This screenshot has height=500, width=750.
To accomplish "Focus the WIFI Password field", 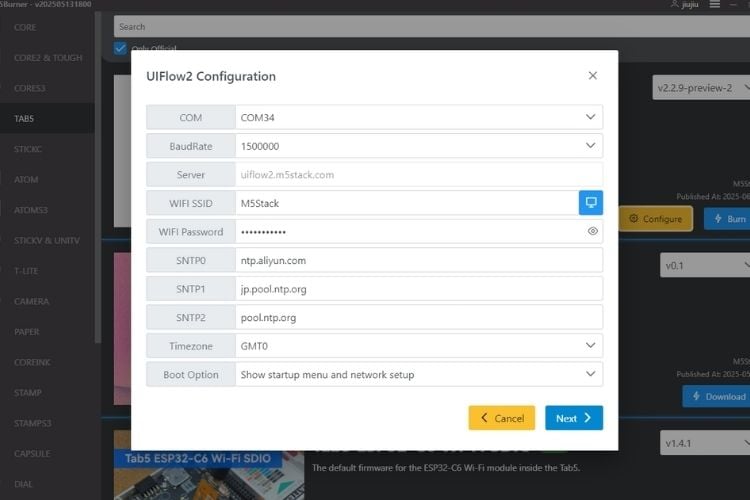I will [419, 232].
